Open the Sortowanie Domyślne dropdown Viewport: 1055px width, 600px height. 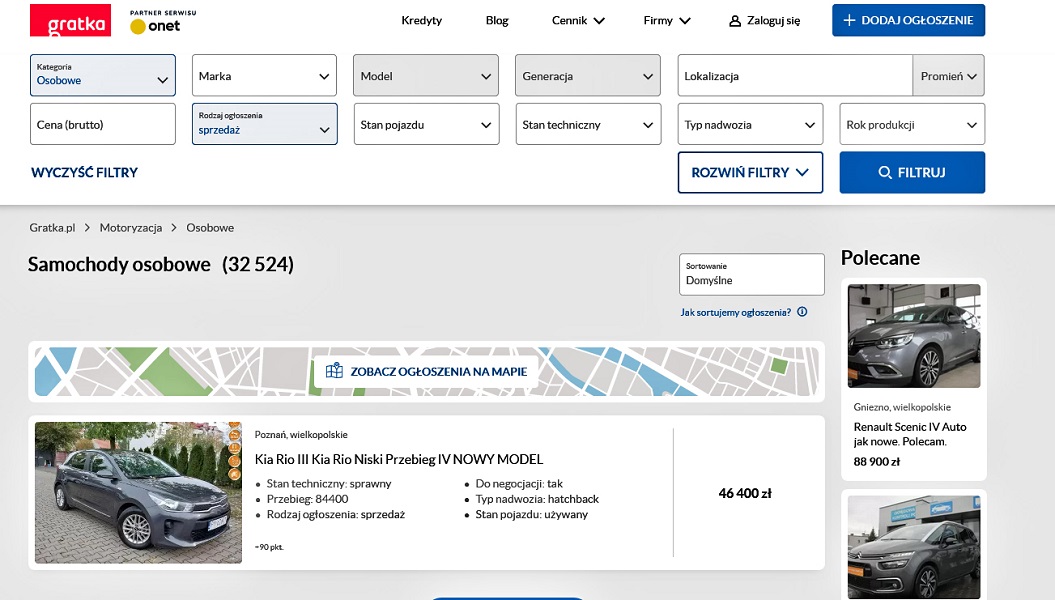752,274
